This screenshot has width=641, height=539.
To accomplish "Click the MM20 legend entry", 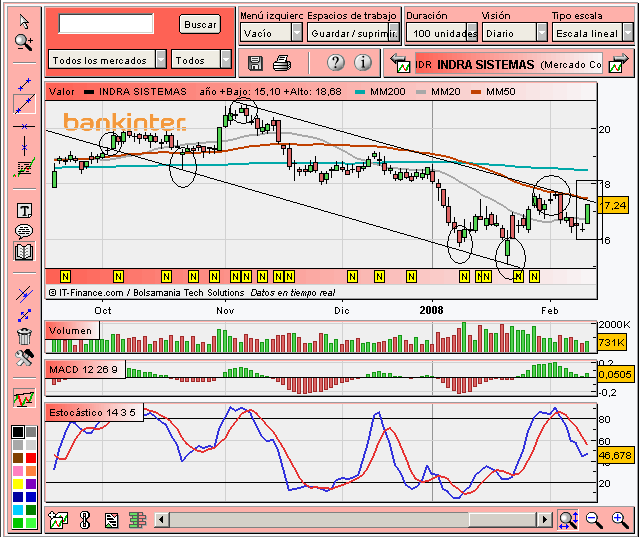I will point(438,92).
